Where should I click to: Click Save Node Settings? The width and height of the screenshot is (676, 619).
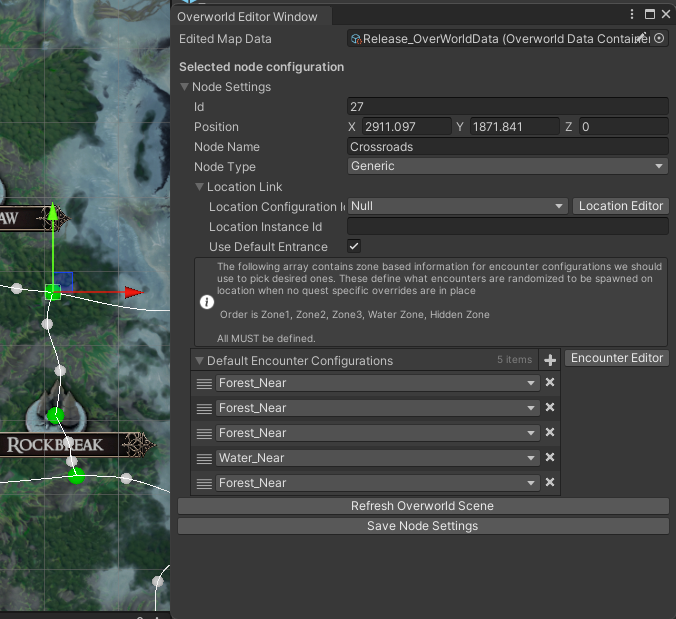point(423,526)
